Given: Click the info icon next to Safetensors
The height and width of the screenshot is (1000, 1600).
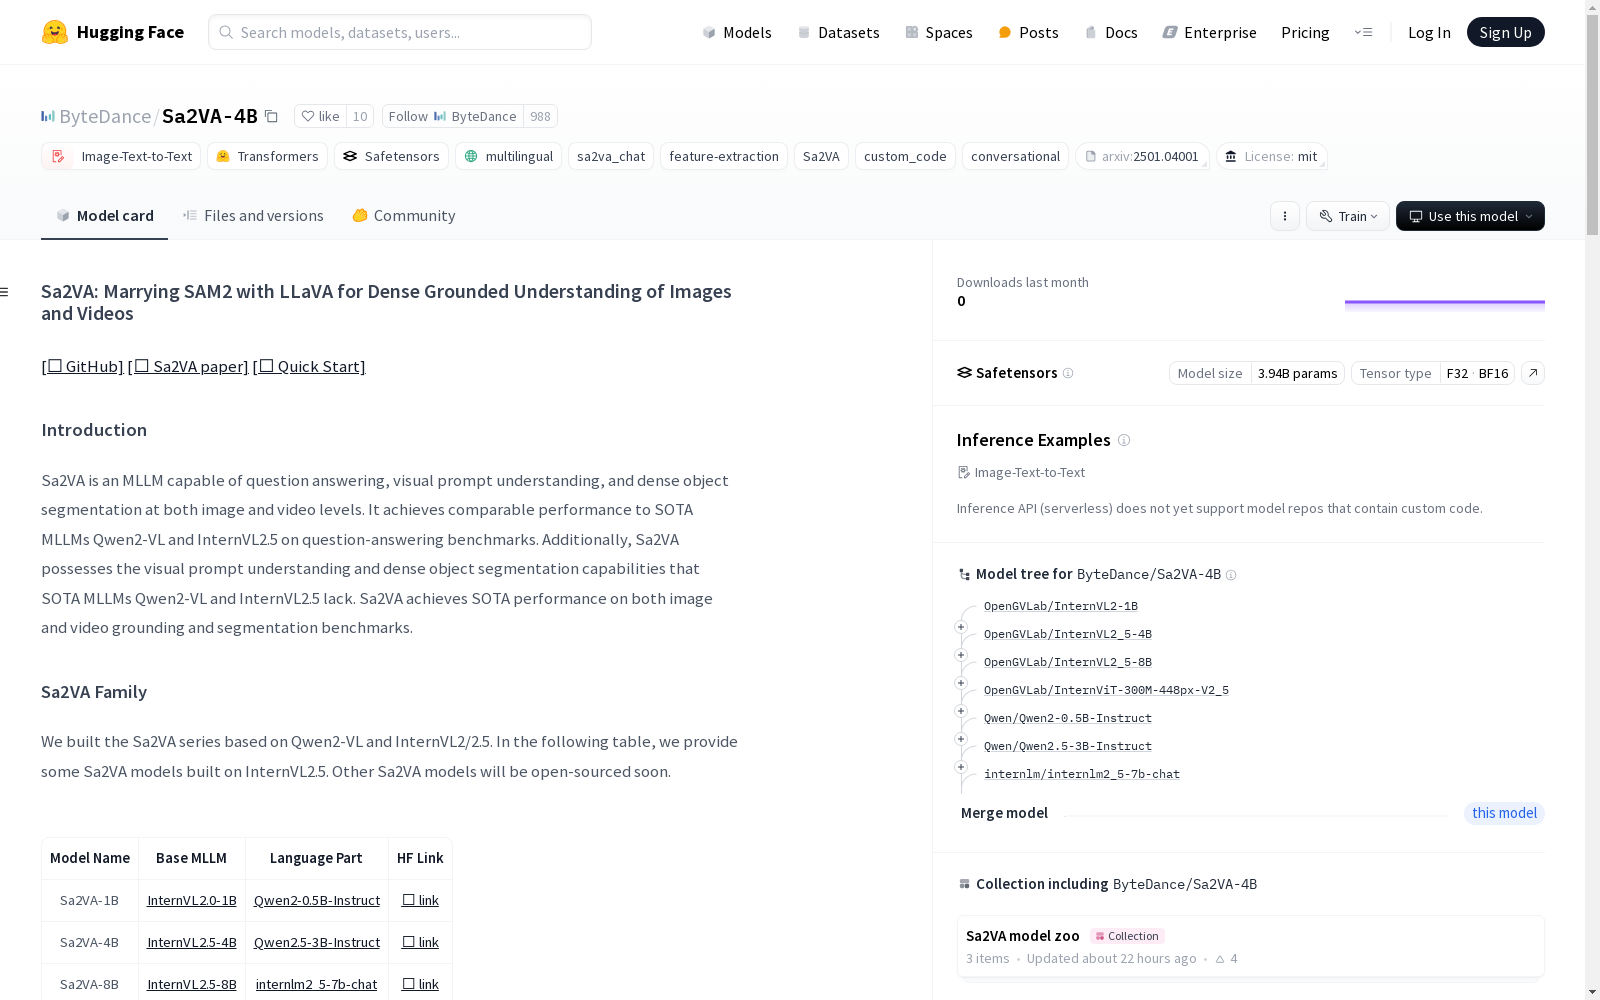Looking at the screenshot, I should tap(1068, 373).
